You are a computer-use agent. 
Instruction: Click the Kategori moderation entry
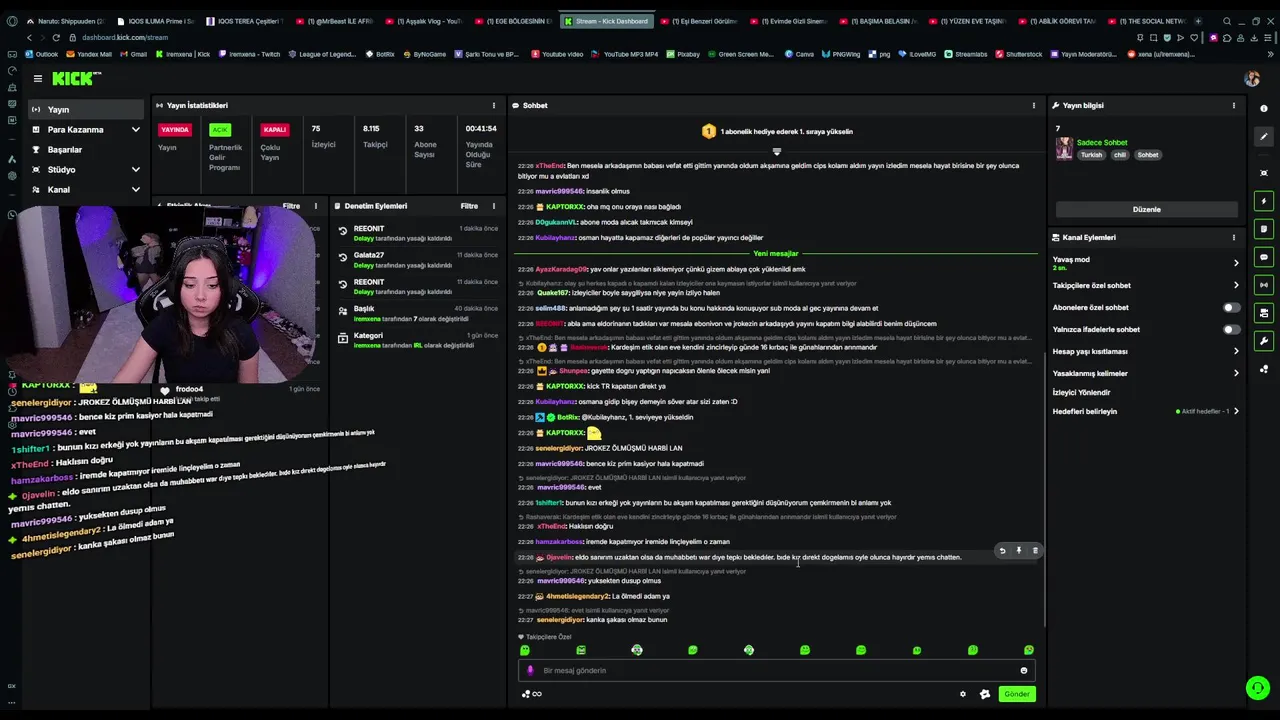pyautogui.click(x=418, y=340)
